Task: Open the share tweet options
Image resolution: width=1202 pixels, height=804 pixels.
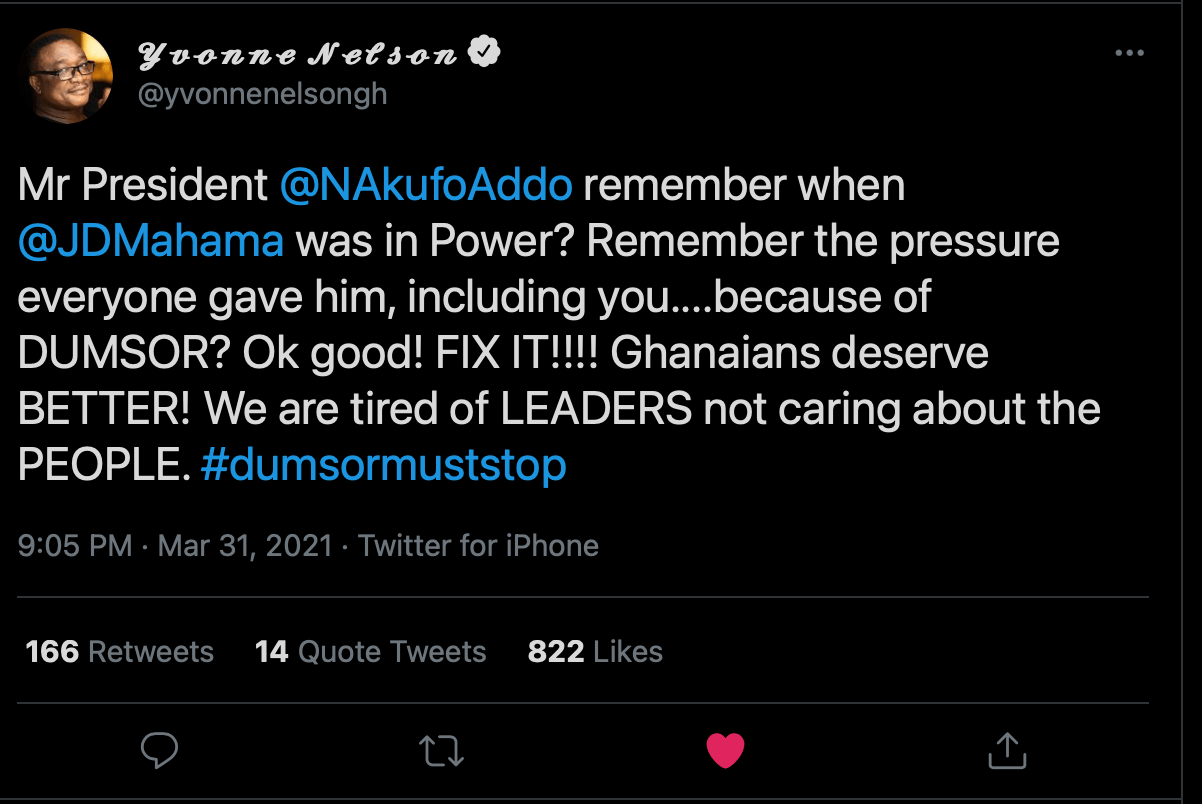Action: 1007,750
